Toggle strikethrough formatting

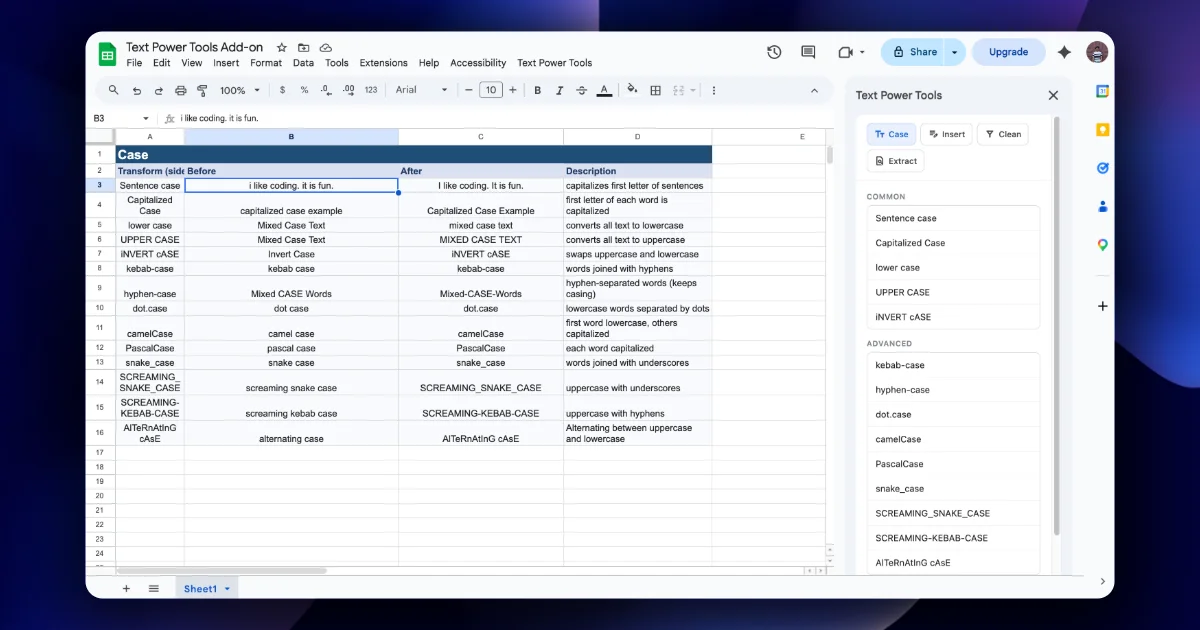point(581,90)
